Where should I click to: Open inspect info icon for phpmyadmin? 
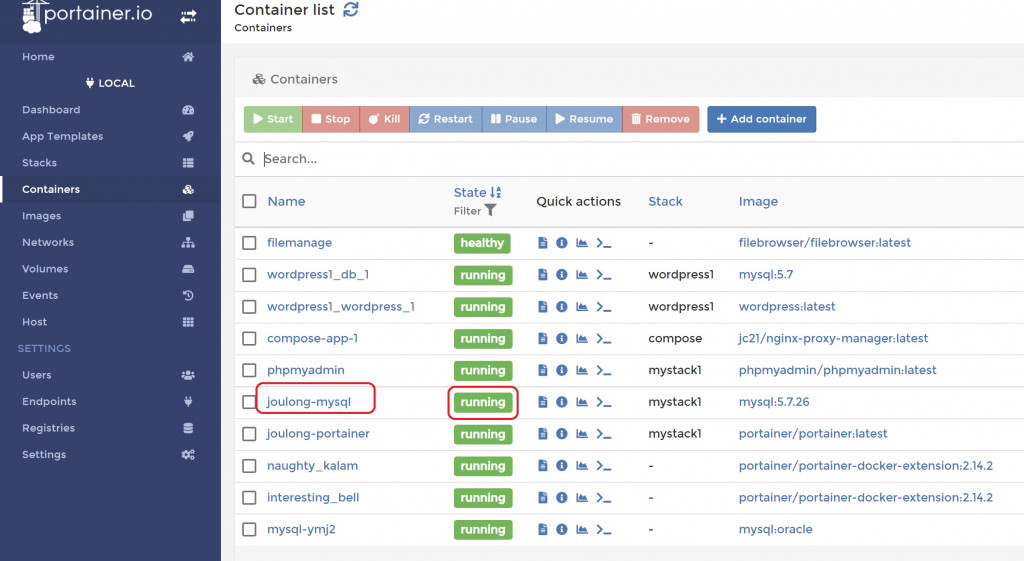pyautogui.click(x=562, y=370)
